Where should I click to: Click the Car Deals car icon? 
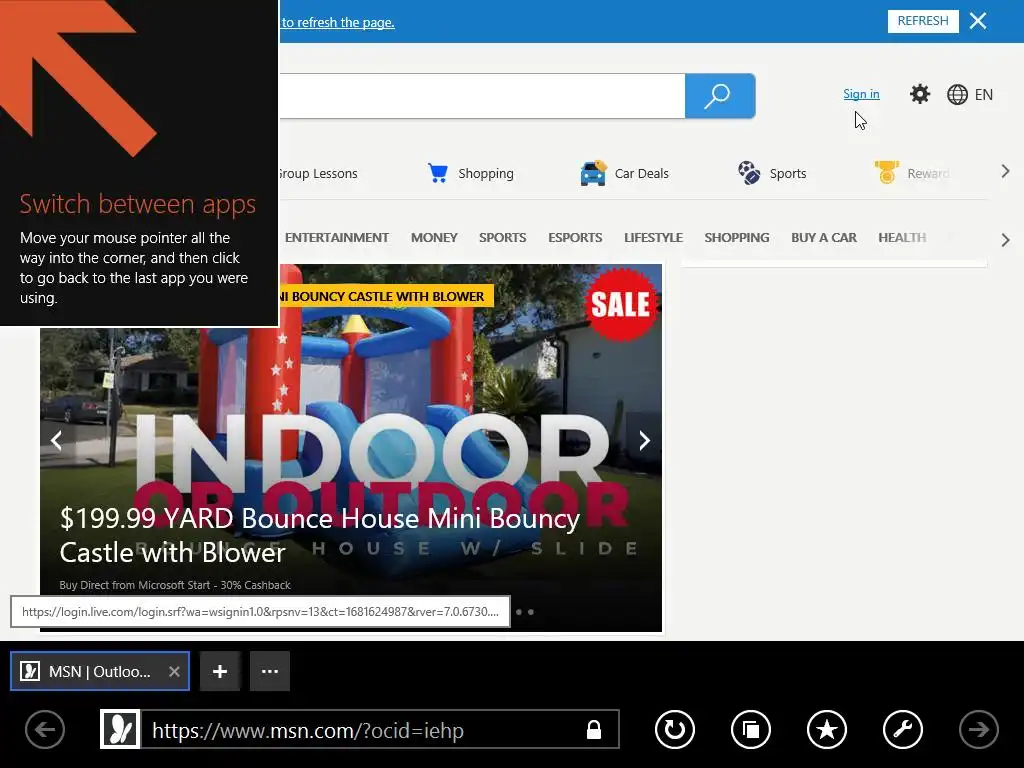tap(593, 173)
